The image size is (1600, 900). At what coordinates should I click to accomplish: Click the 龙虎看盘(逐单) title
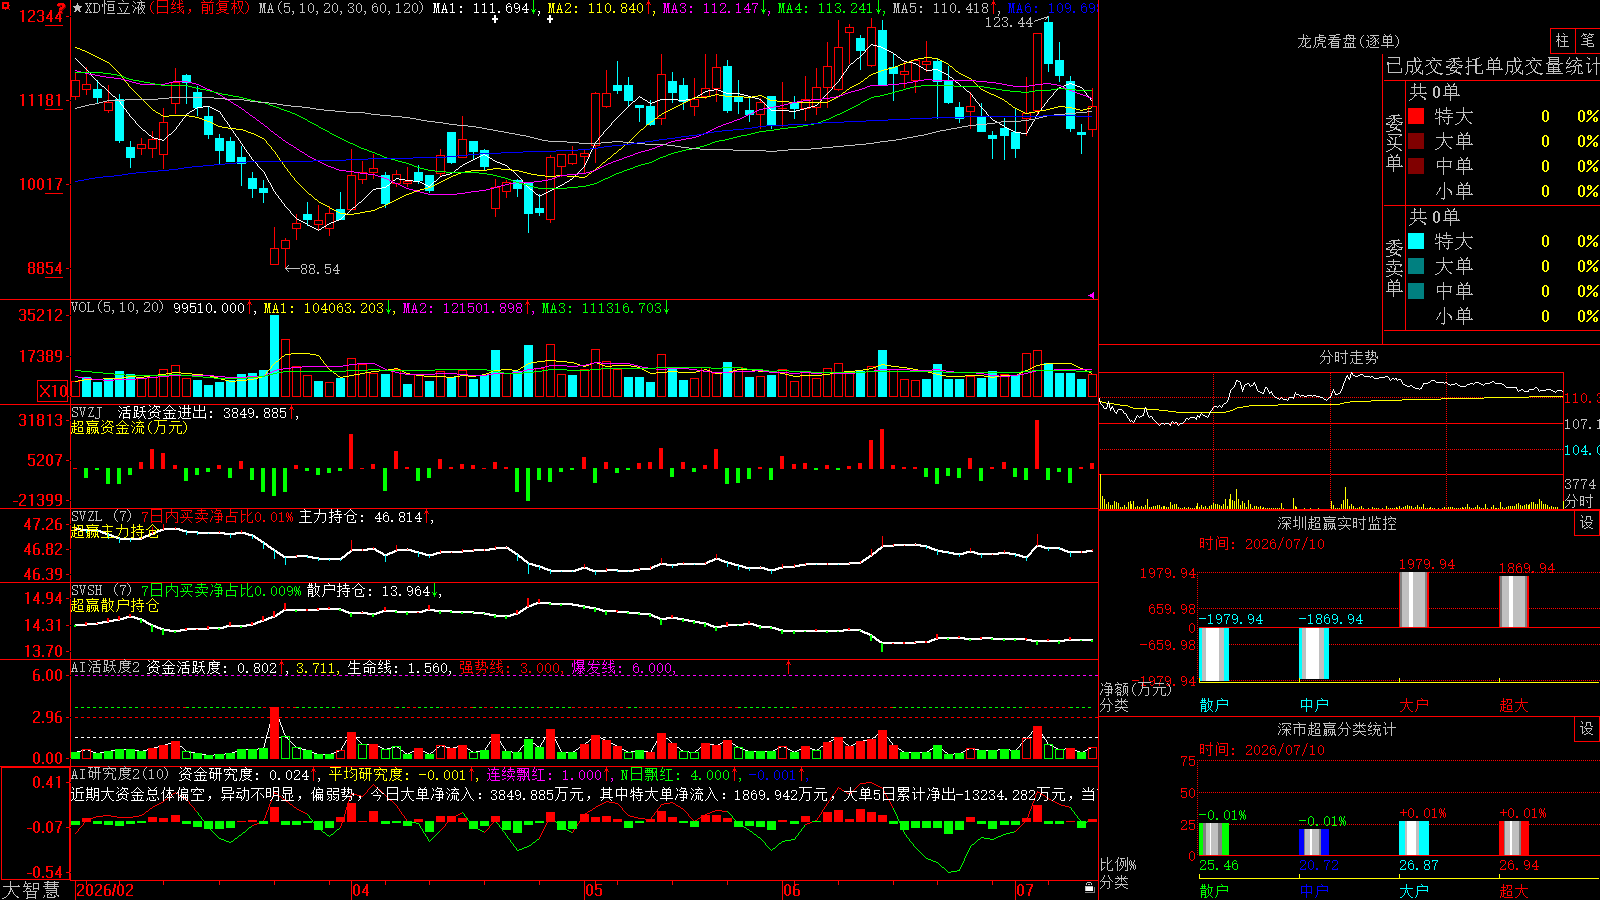(1348, 41)
